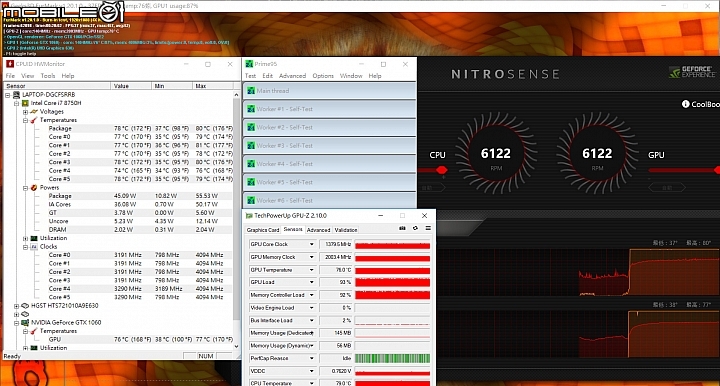Image resolution: width=720 pixels, height=386 pixels.
Task: Click the Worker #5 Self-Test window icon
Action: click(251, 182)
